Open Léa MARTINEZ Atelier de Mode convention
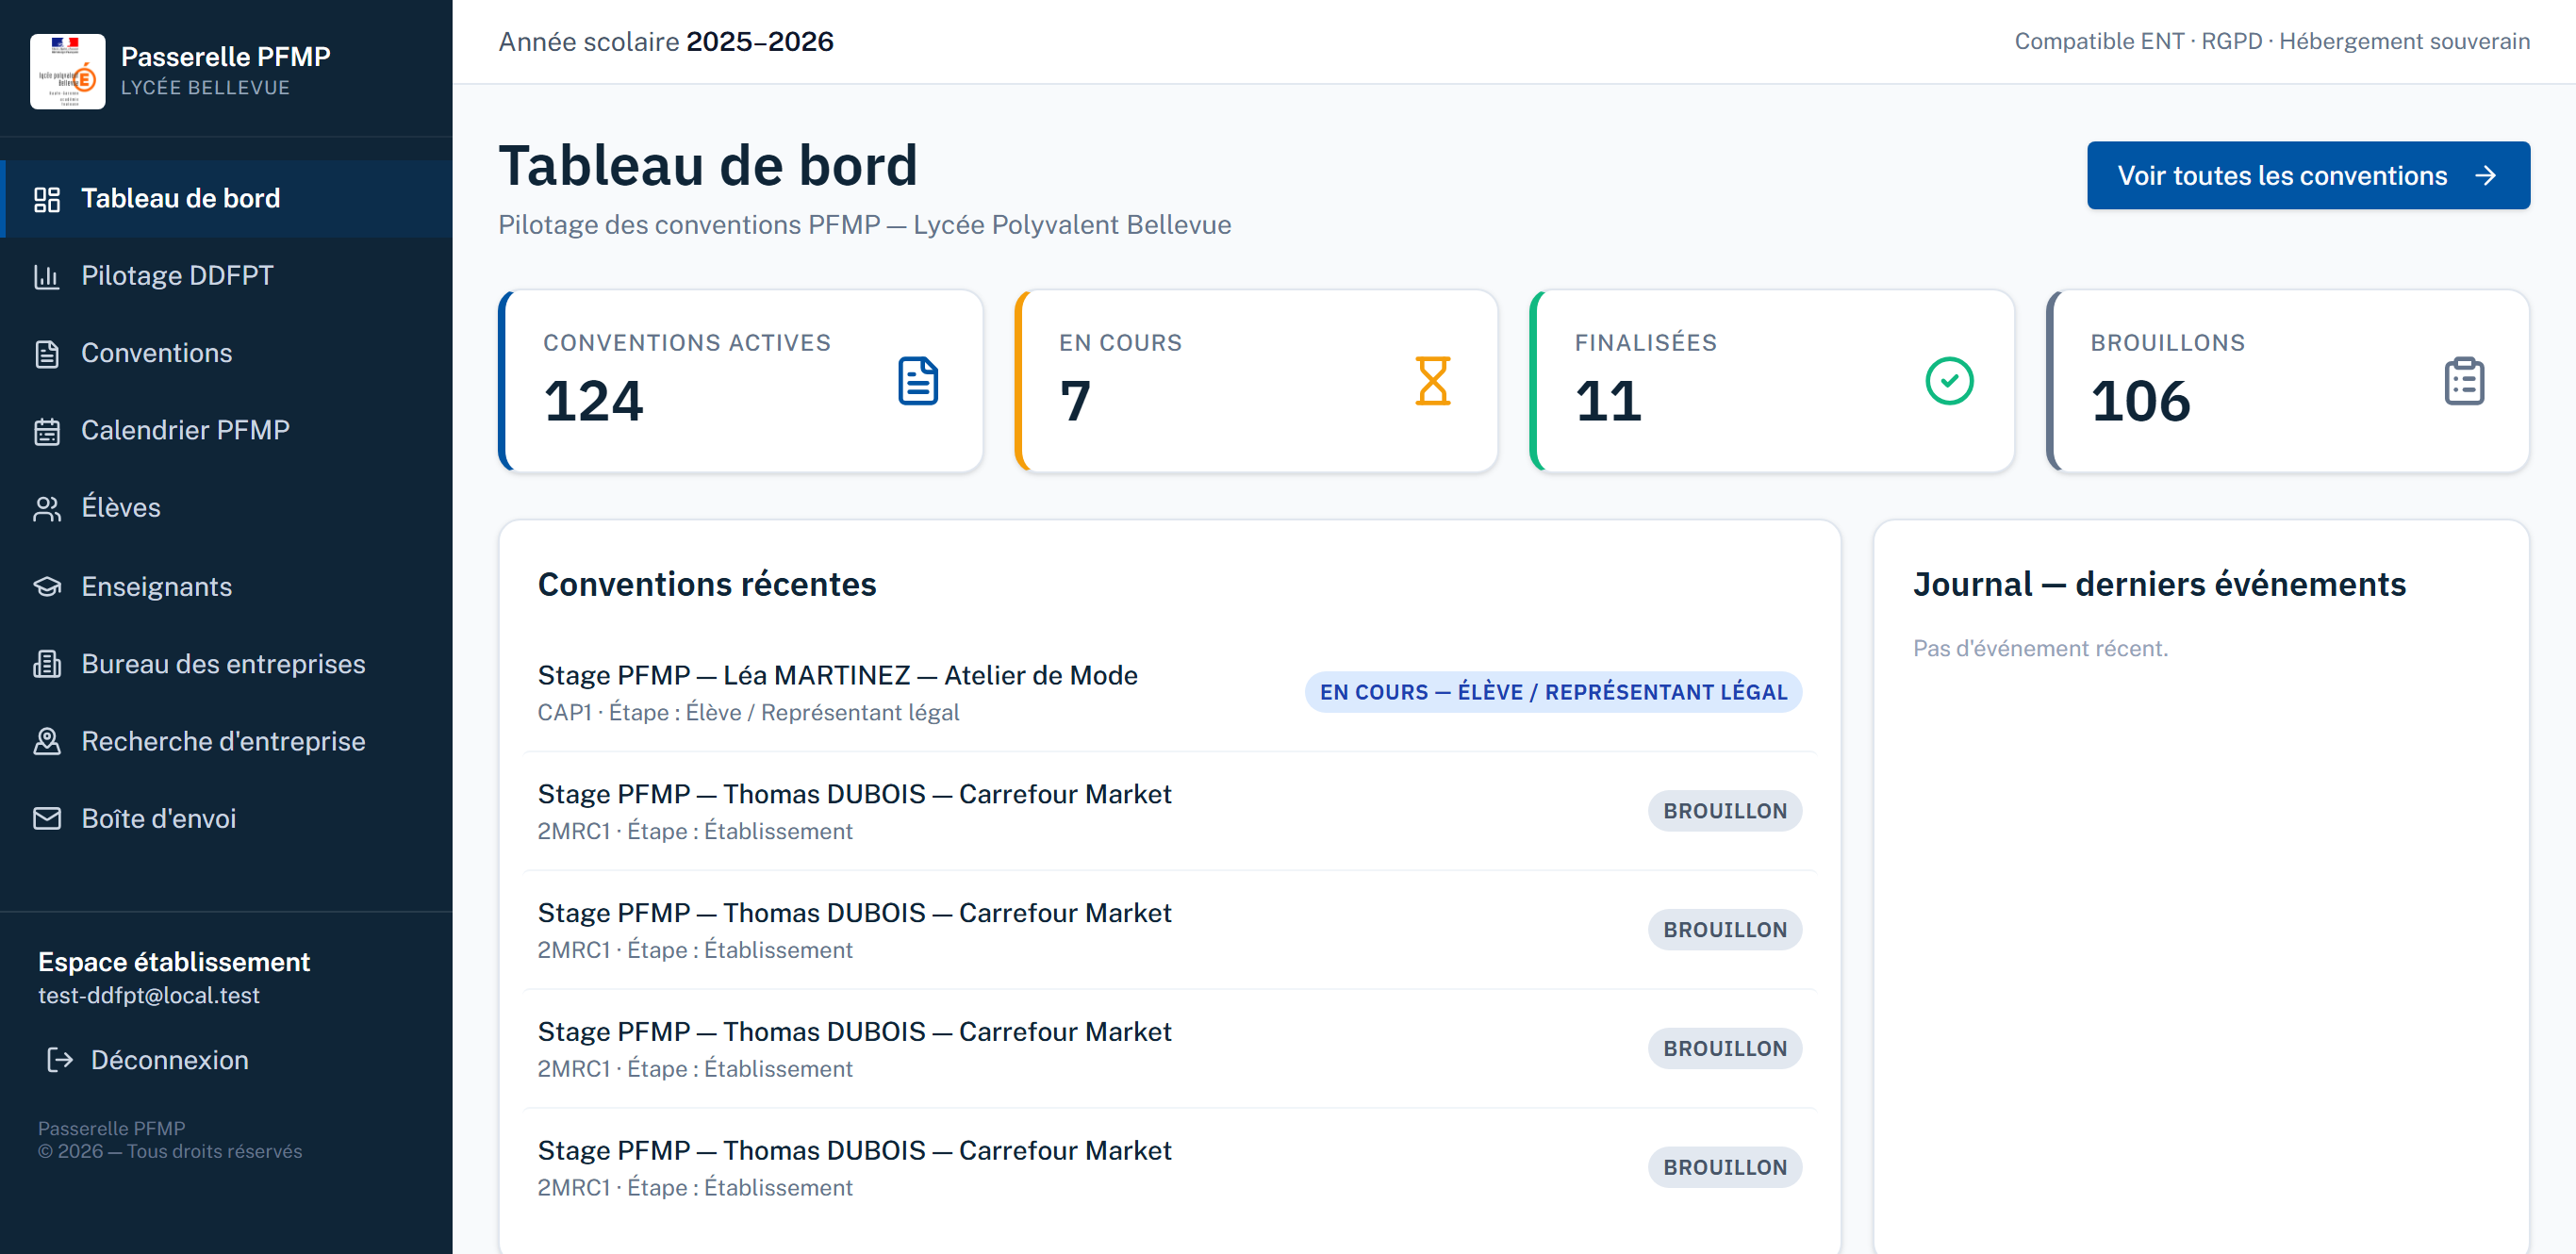Viewport: 2576px width, 1254px height. tap(1169, 692)
